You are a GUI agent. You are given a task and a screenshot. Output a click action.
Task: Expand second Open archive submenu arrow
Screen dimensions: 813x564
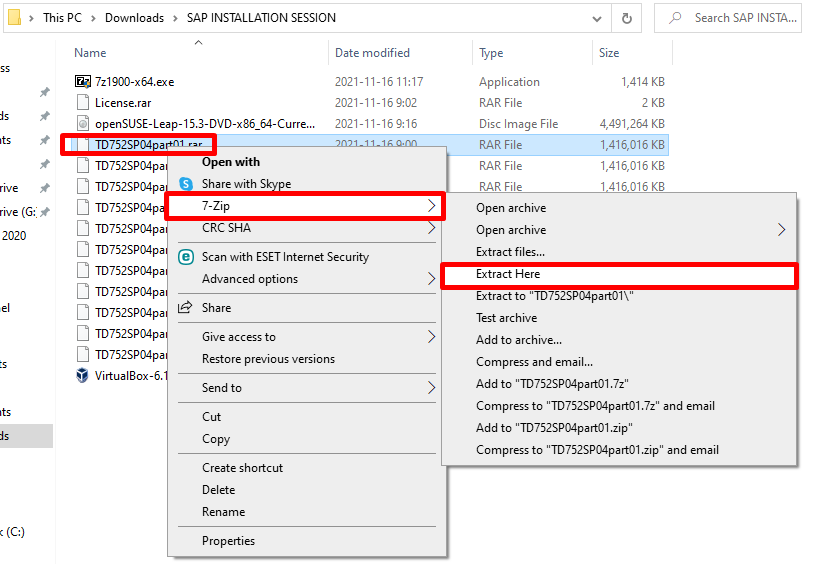click(781, 230)
